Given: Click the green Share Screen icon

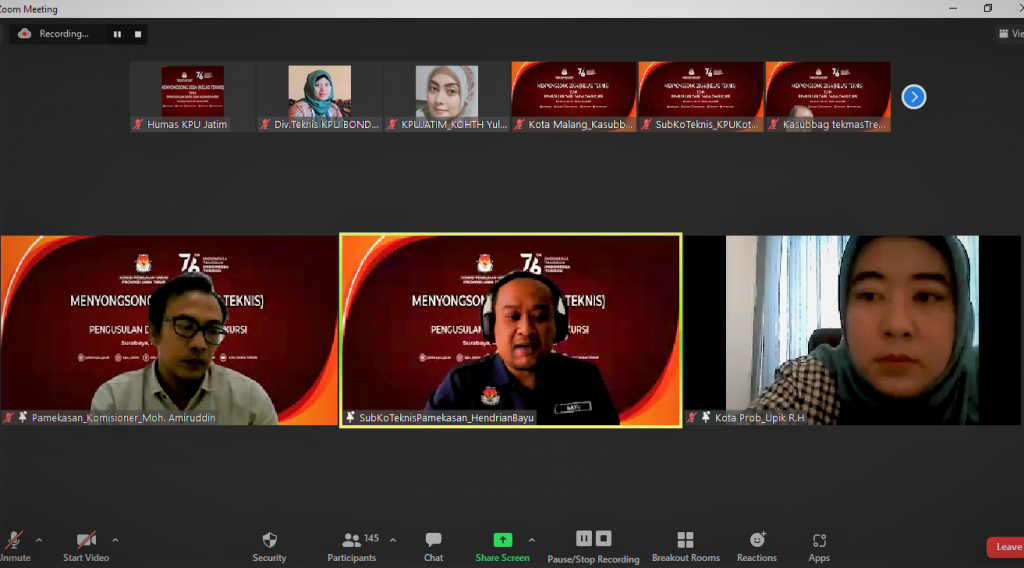Looking at the screenshot, I should 502,540.
